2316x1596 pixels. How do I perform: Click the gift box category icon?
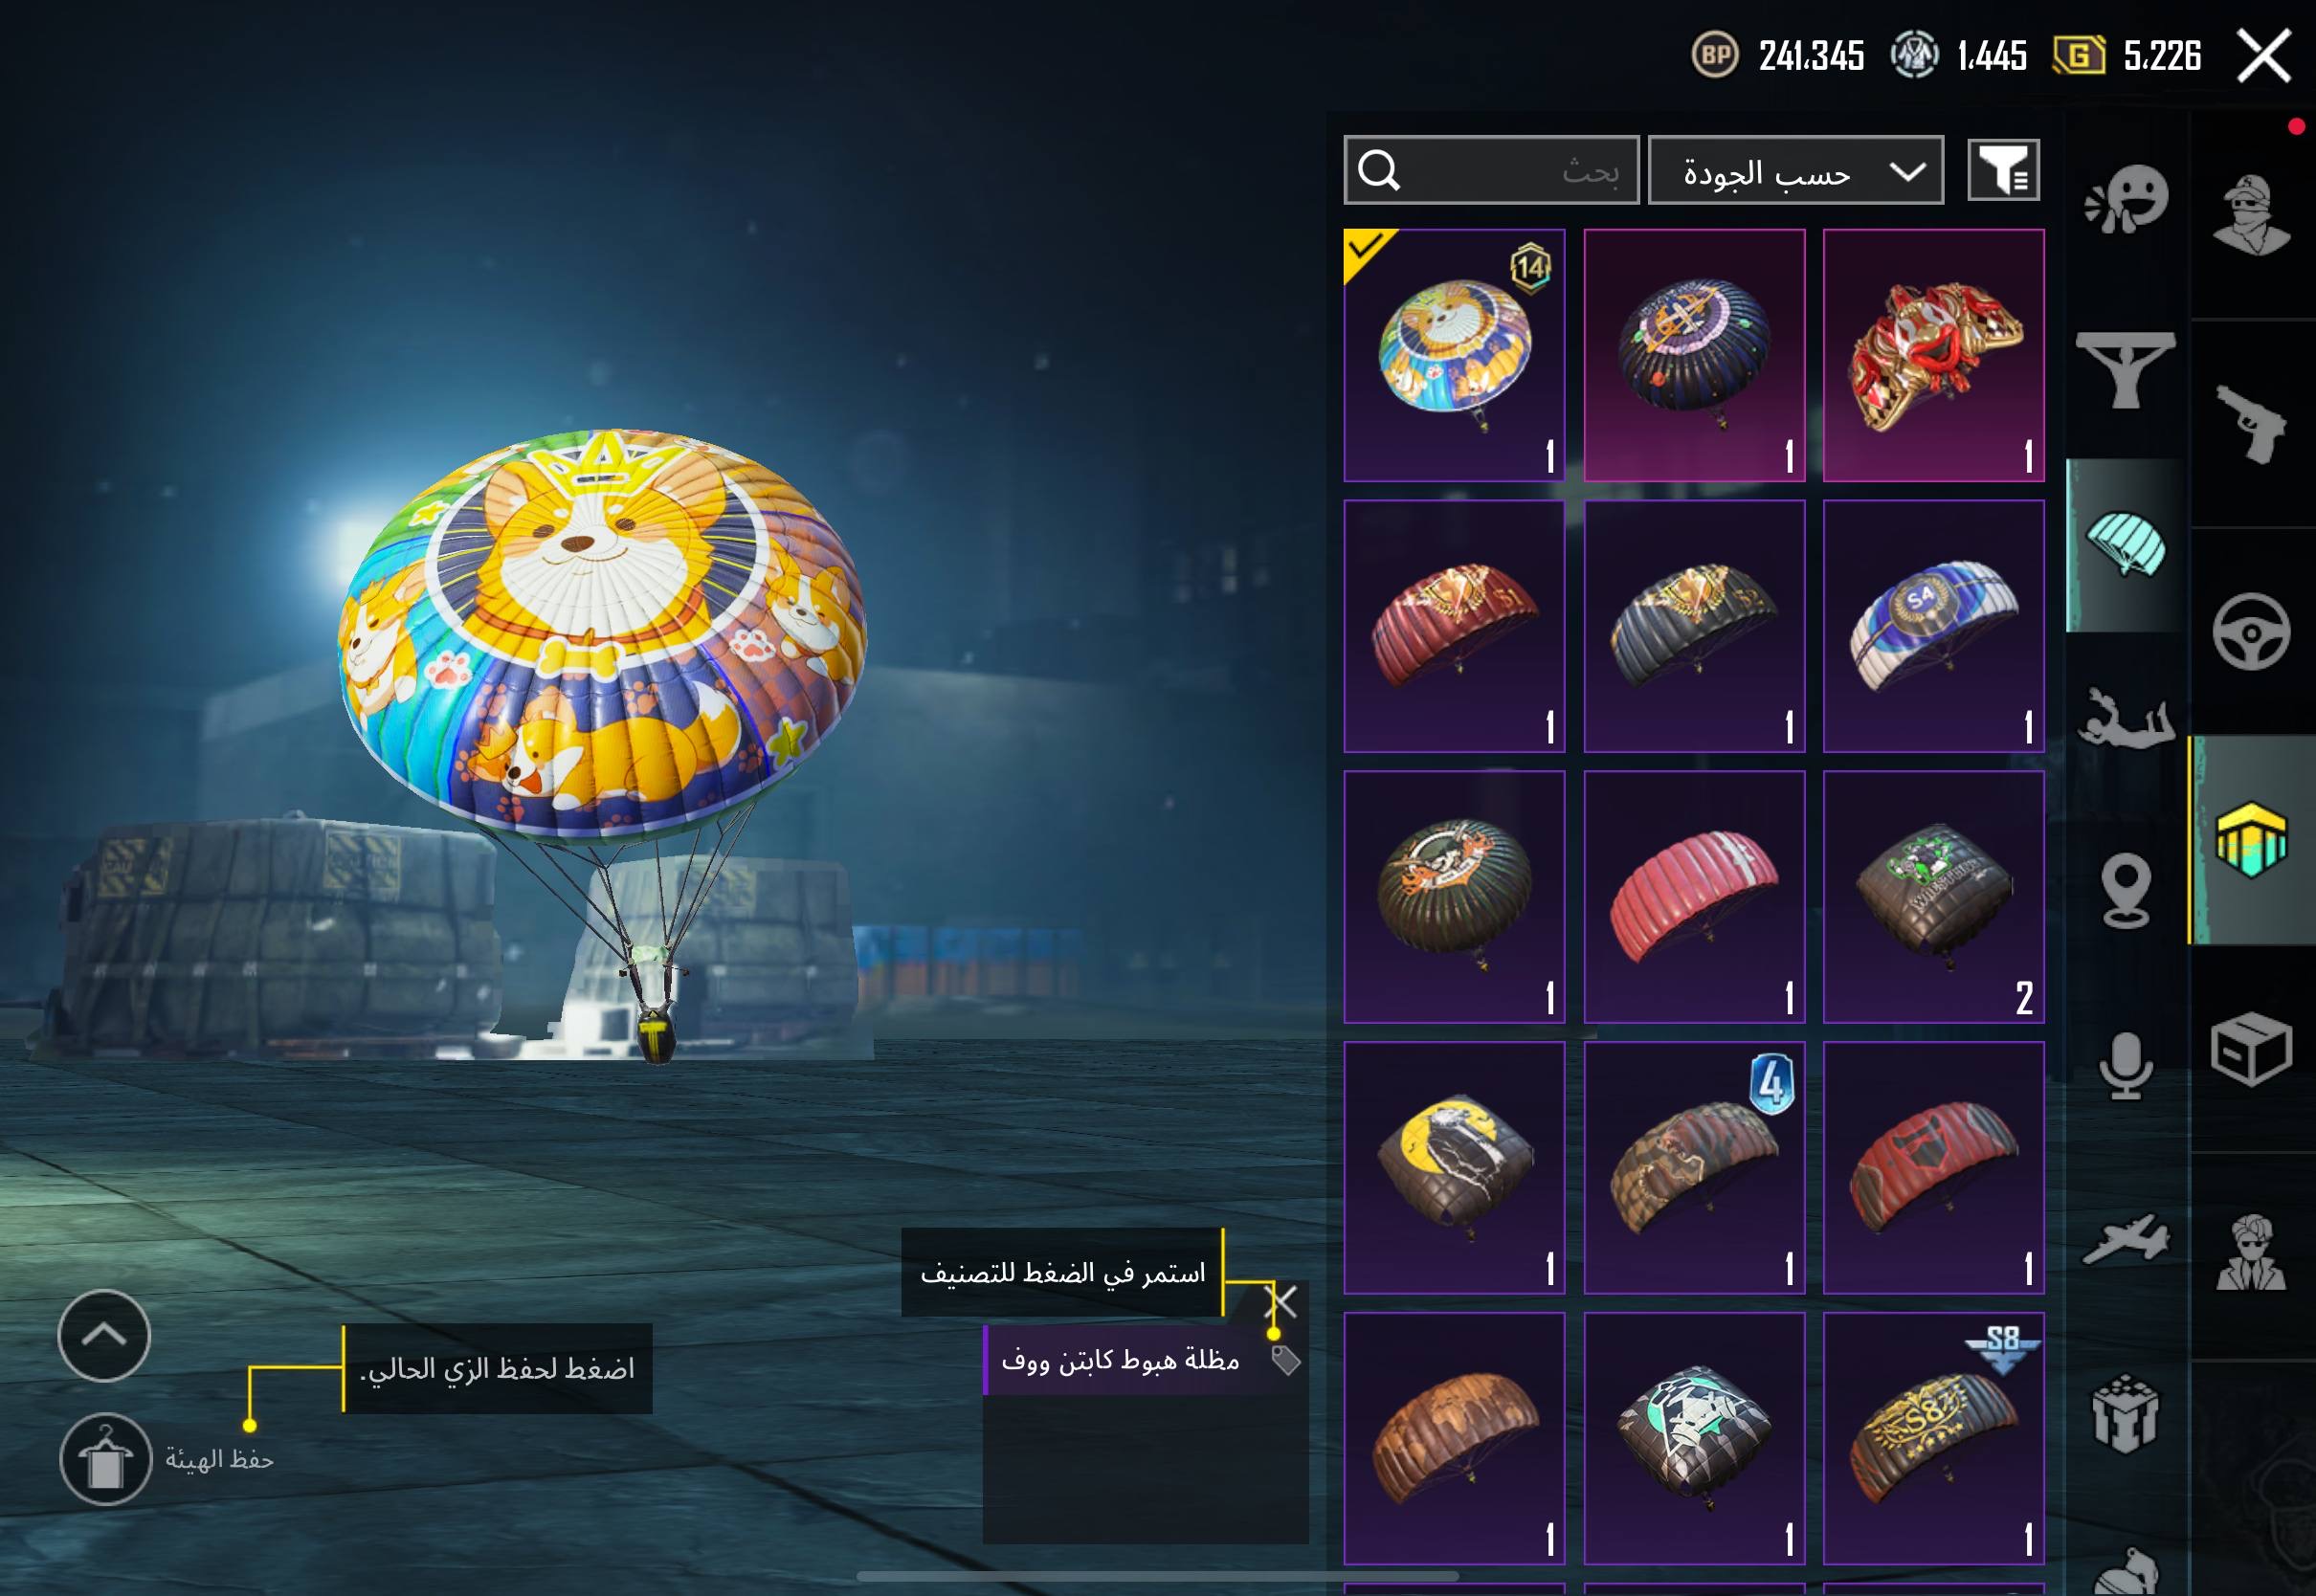pyautogui.click(x=2125, y=1413)
